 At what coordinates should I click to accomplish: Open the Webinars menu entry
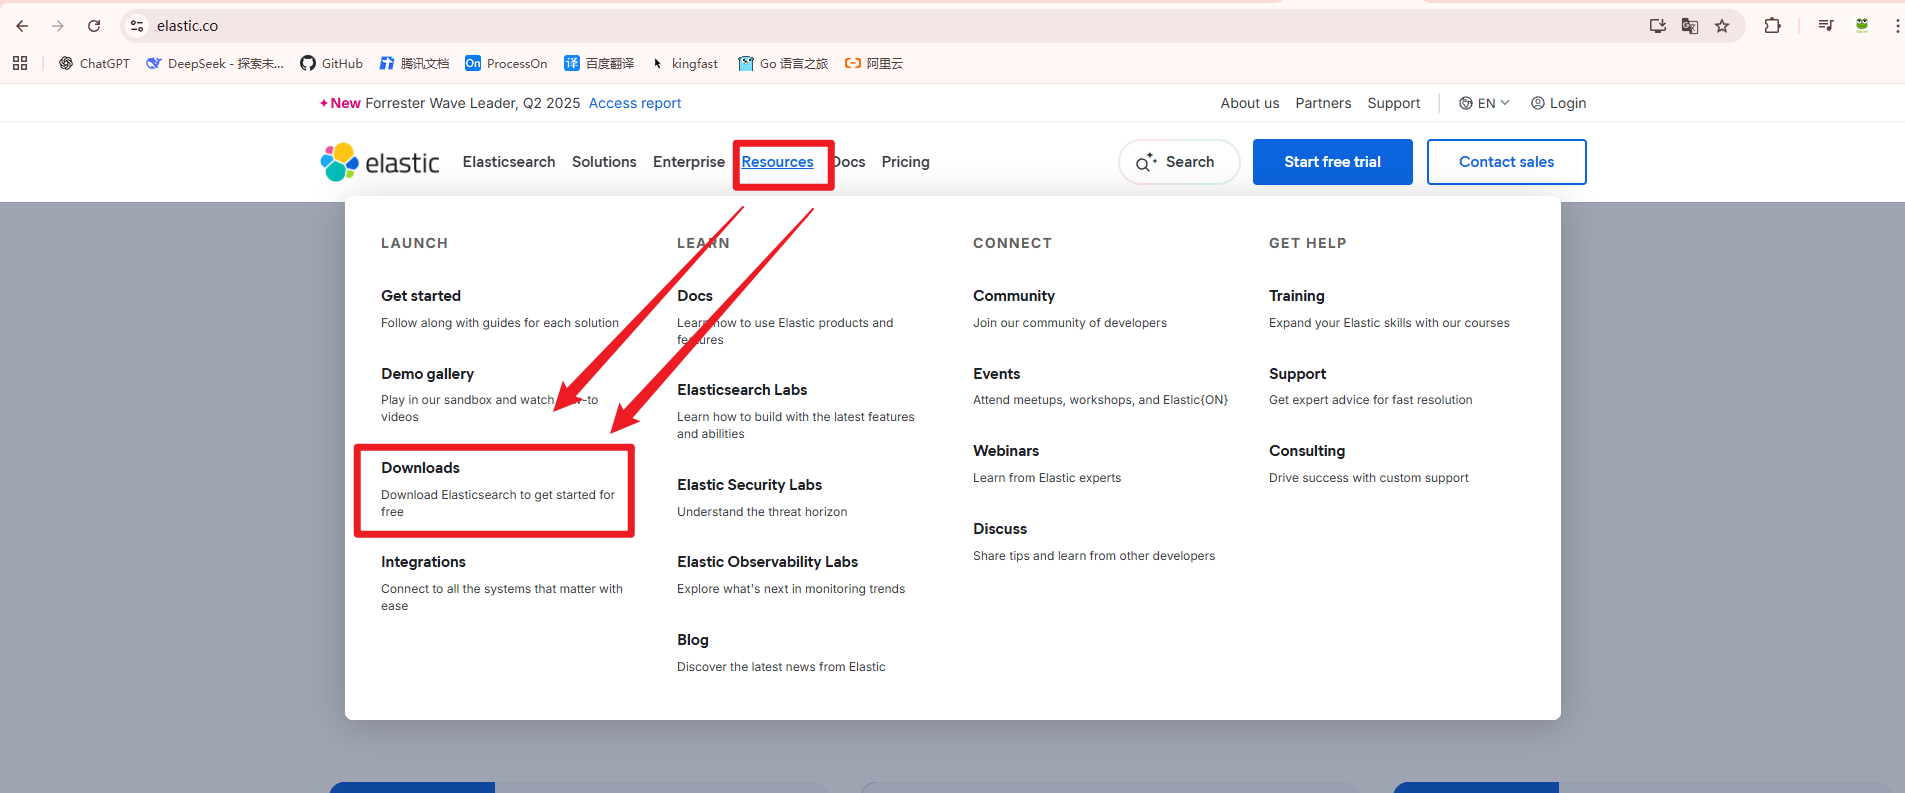point(1006,451)
